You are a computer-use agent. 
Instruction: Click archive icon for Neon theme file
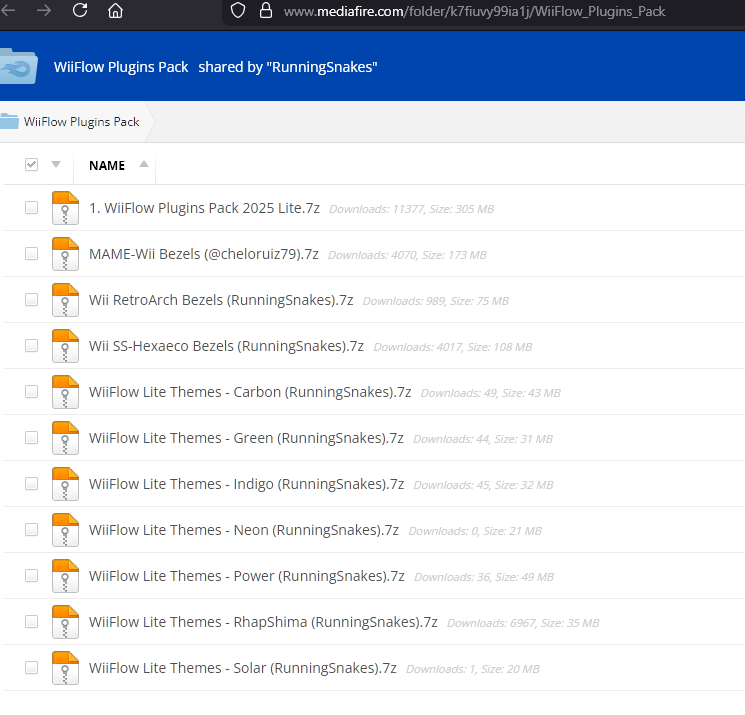tap(65, 530)
